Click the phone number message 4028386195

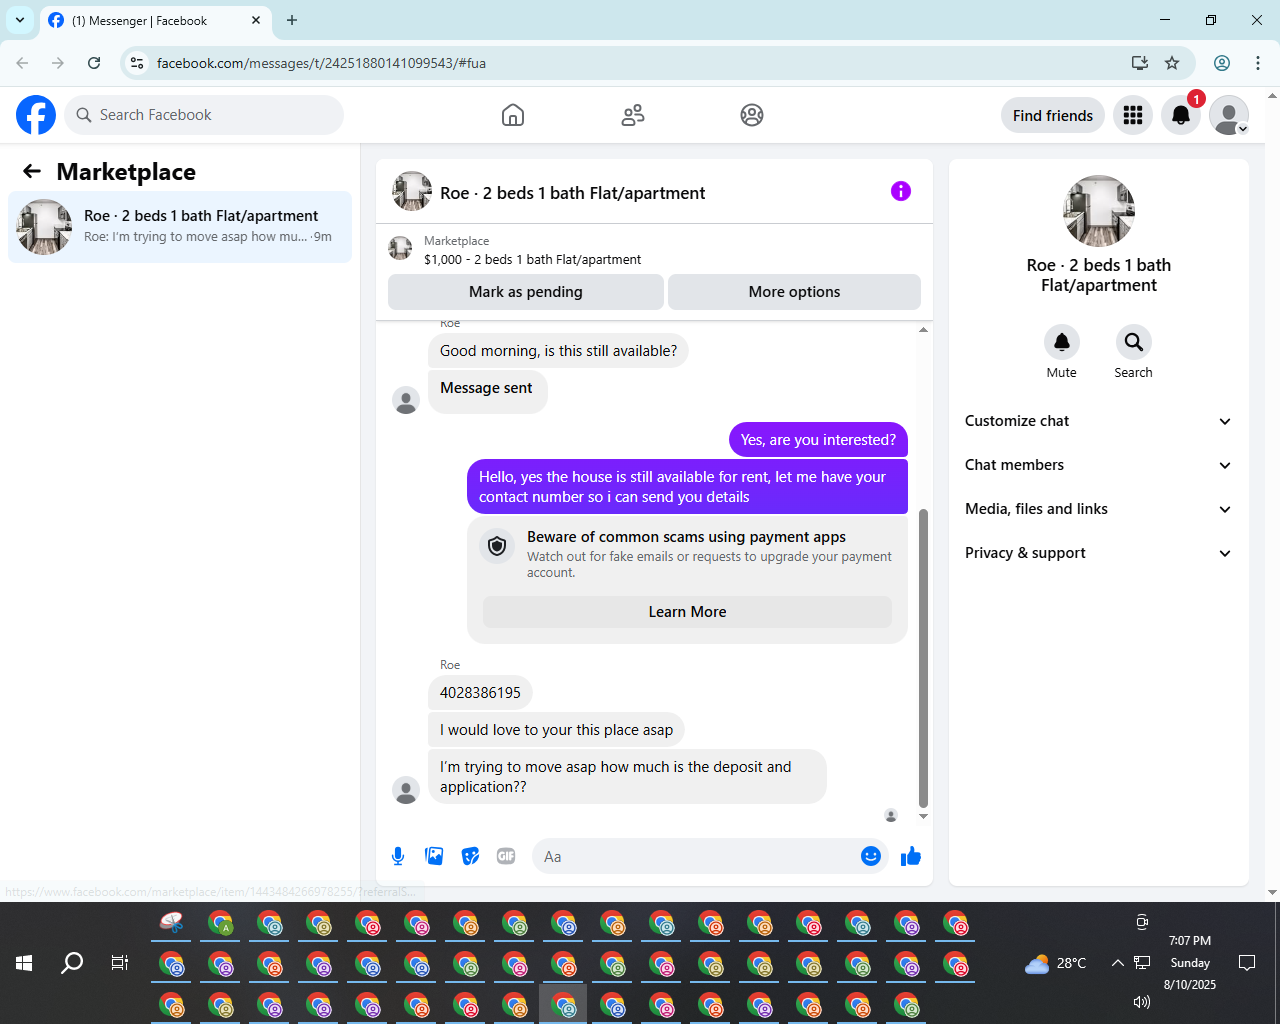pos(480,693)
